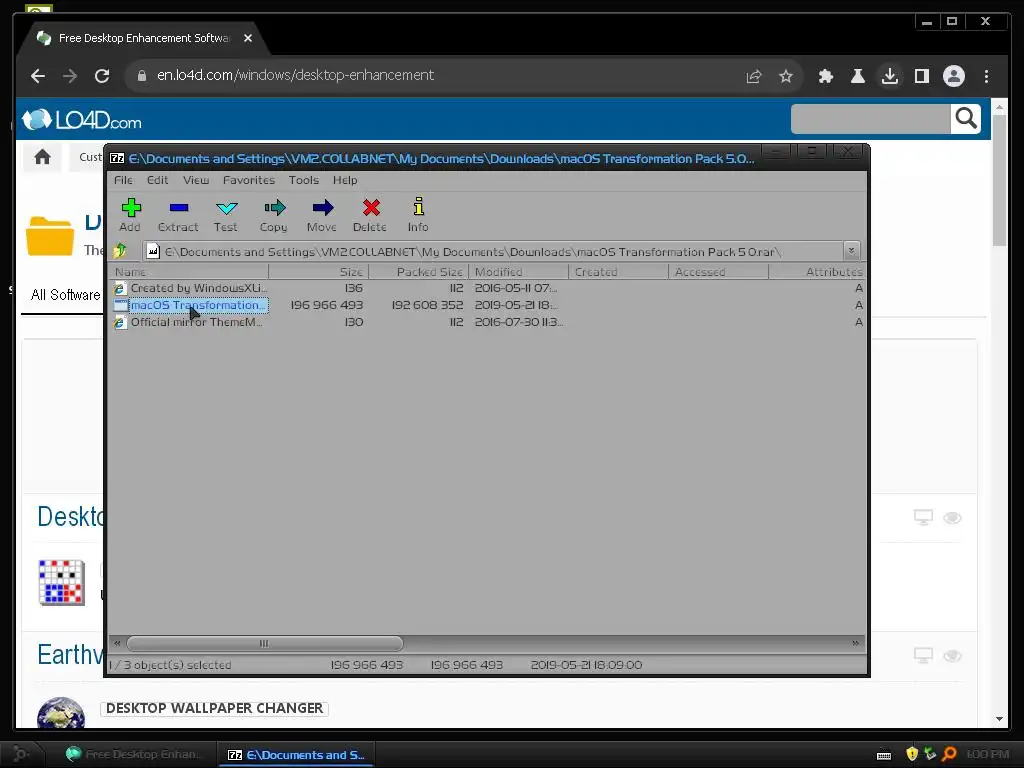The width and height of the screenshot is (1024, 768).
Task: Open Chrome extensions puzzle icon
Action: coord(825,76)
